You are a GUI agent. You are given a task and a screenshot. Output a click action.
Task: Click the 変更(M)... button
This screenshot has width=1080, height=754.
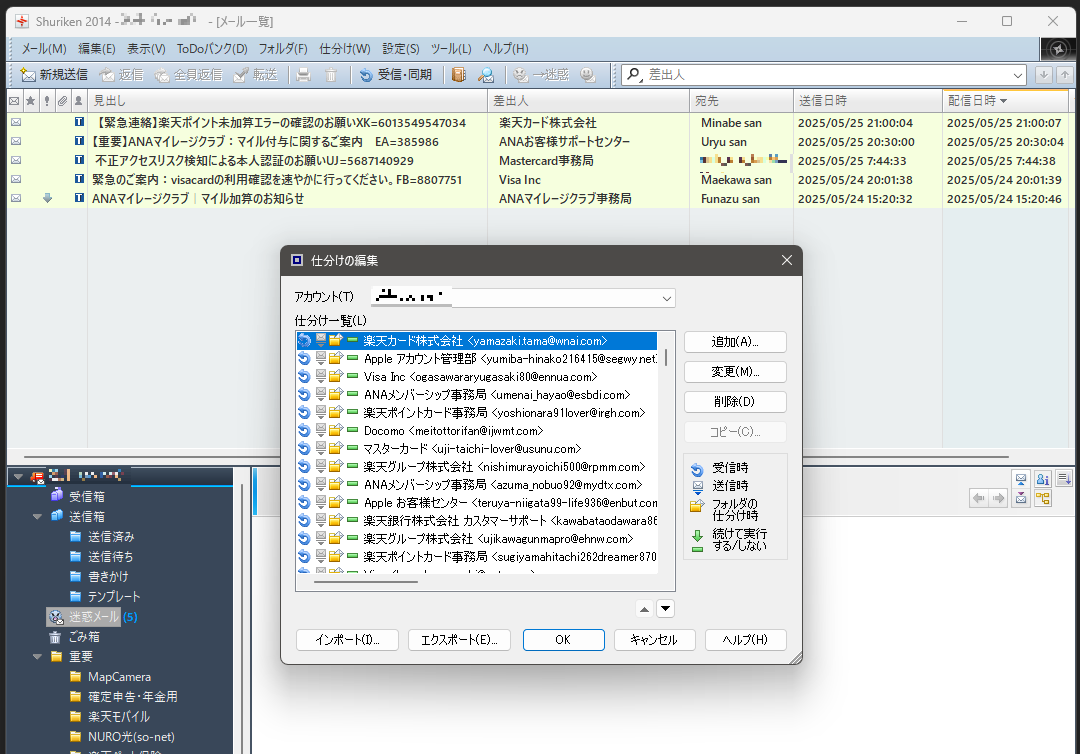735,372
